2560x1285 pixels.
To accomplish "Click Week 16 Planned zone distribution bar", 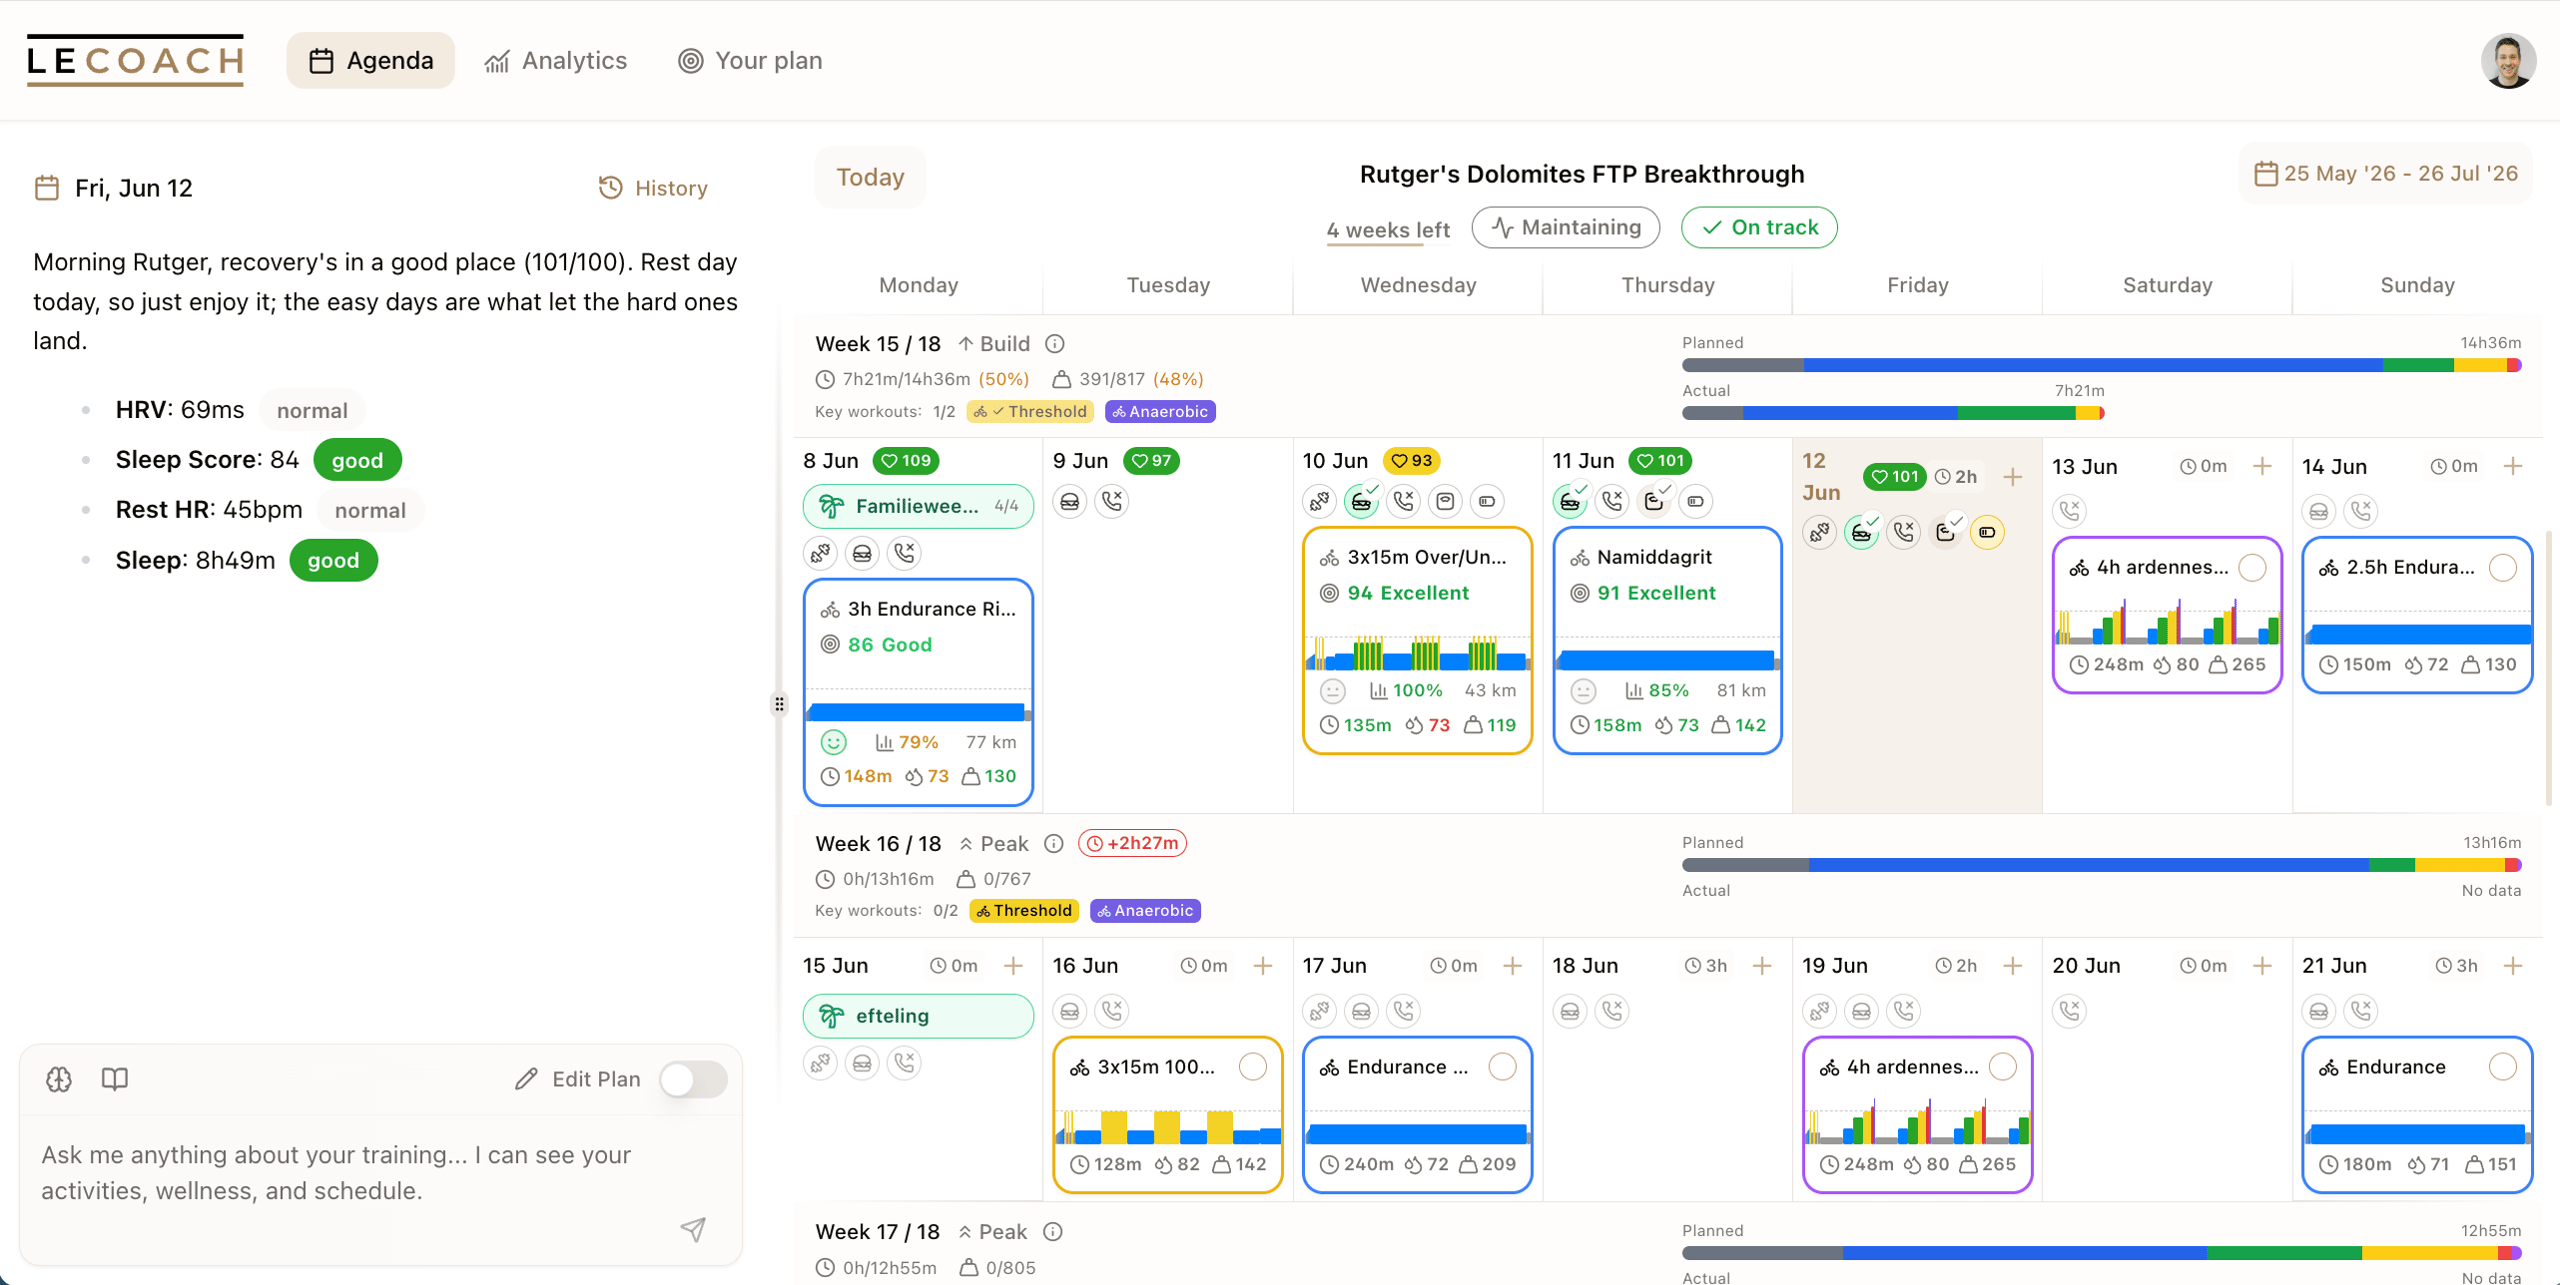I will tap(2102, 866).
